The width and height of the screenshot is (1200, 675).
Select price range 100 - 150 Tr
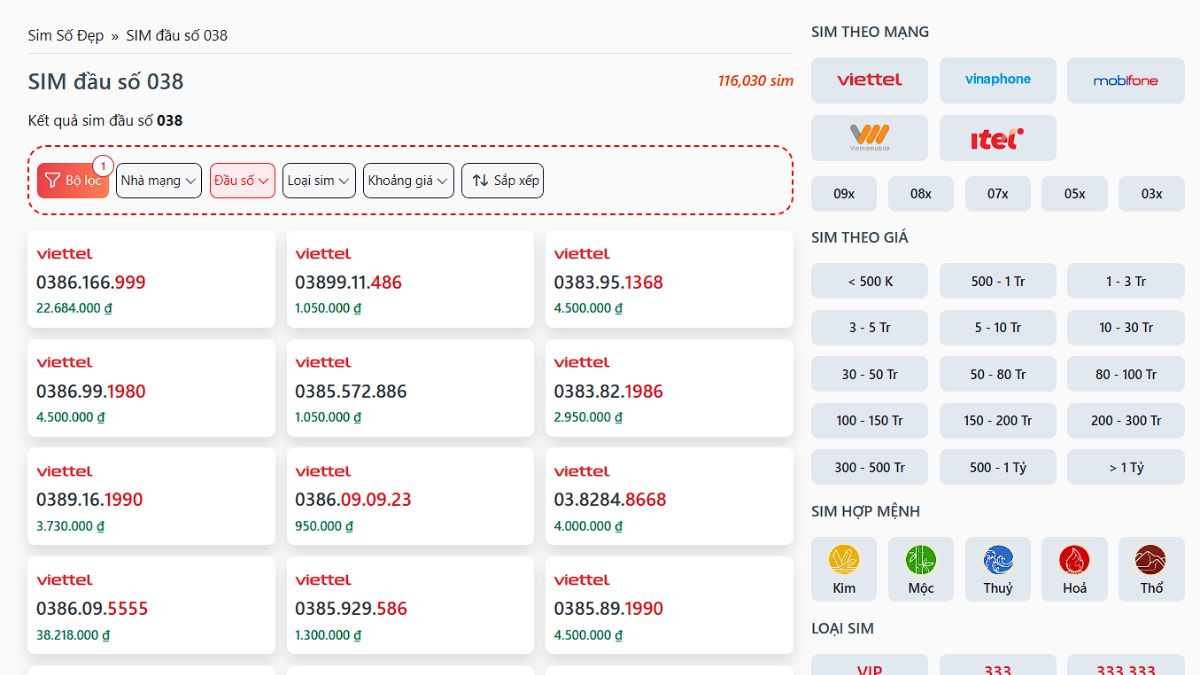pyautogui.click(x=869, y=420)
